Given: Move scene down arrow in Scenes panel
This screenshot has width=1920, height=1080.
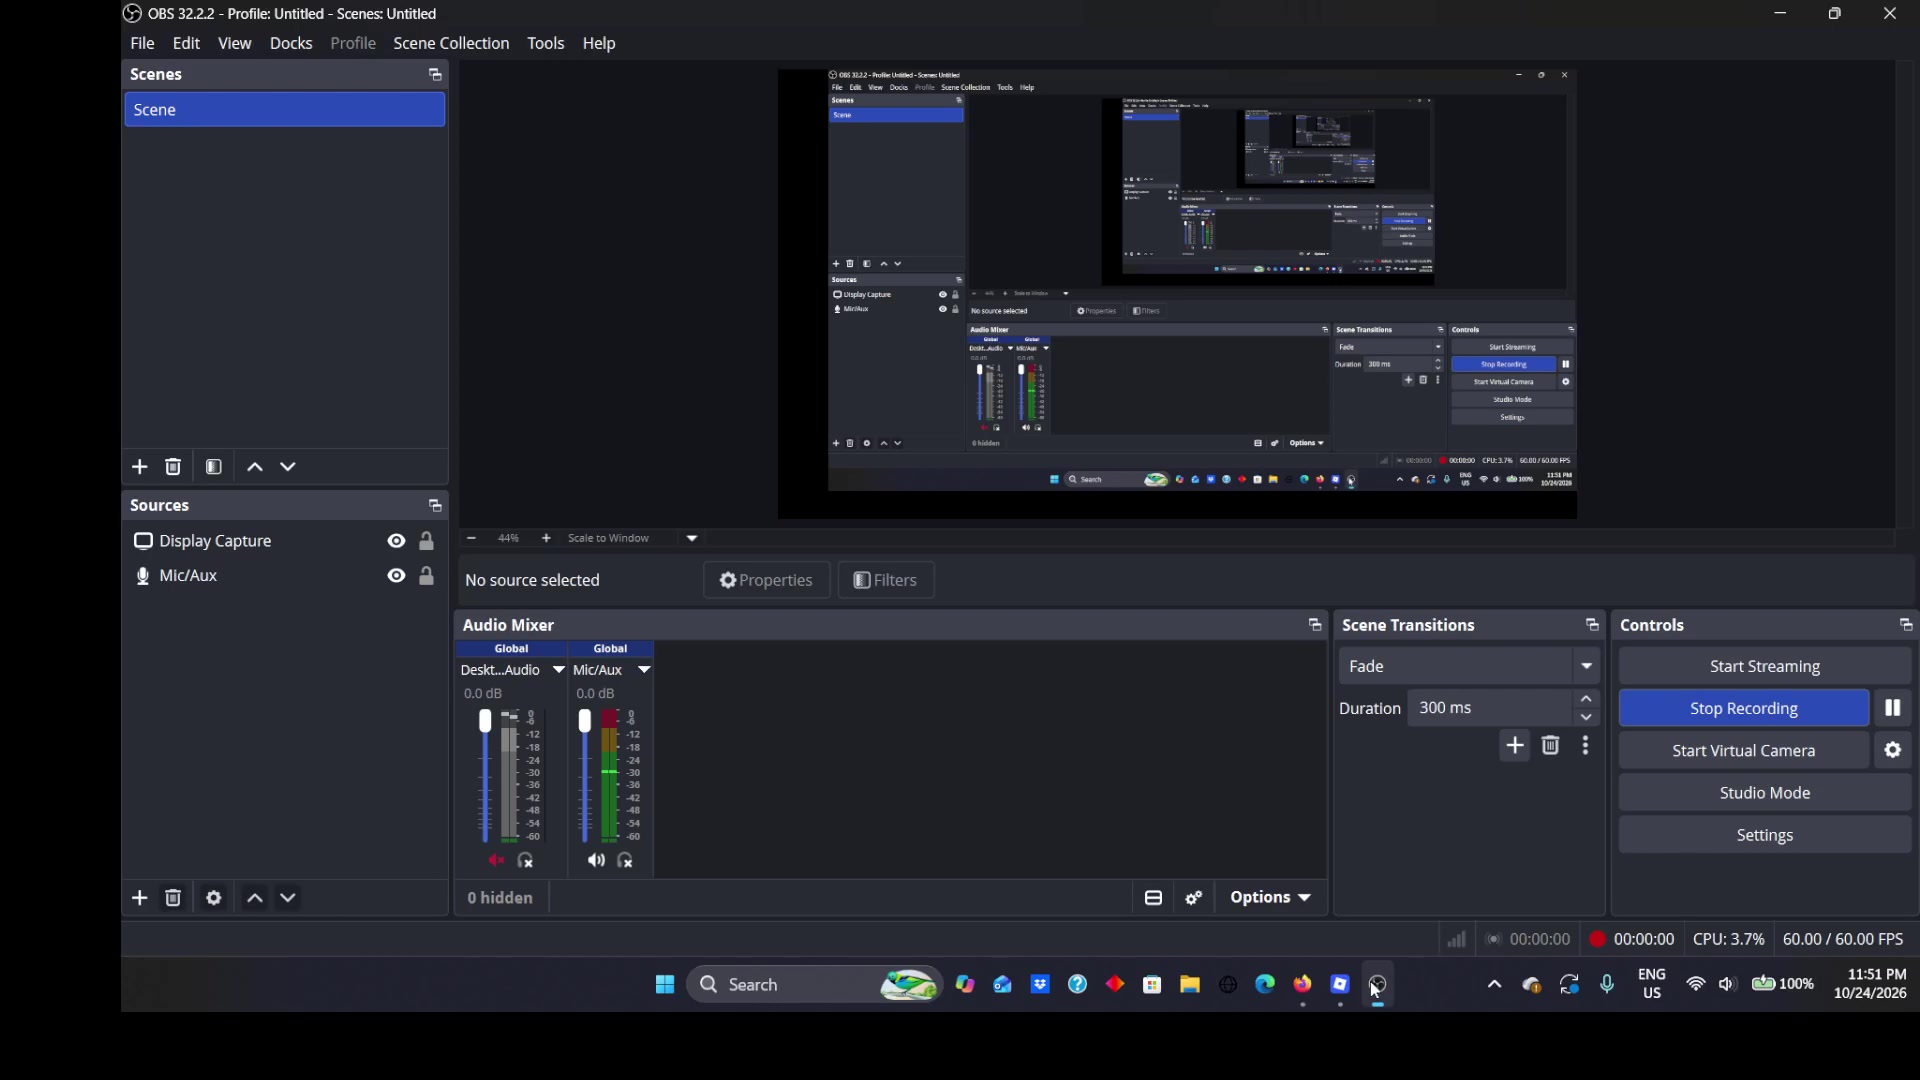Looking at the screenshot, I should [x=289, y=468].
